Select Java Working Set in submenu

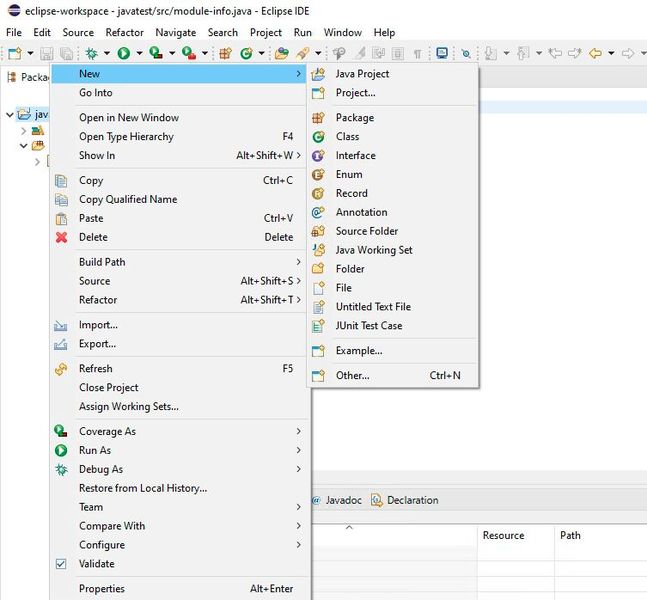tap(393, 250)
